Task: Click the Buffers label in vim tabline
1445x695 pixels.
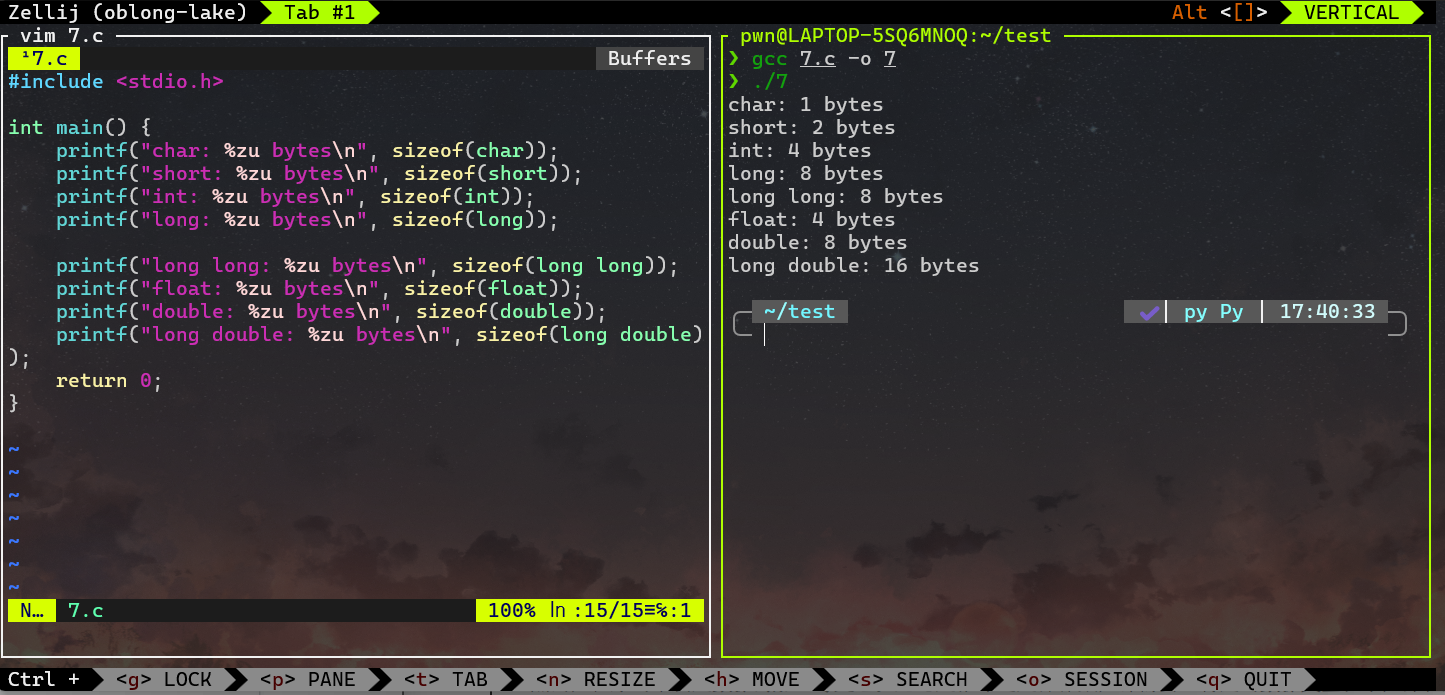Action: point(649,58)
